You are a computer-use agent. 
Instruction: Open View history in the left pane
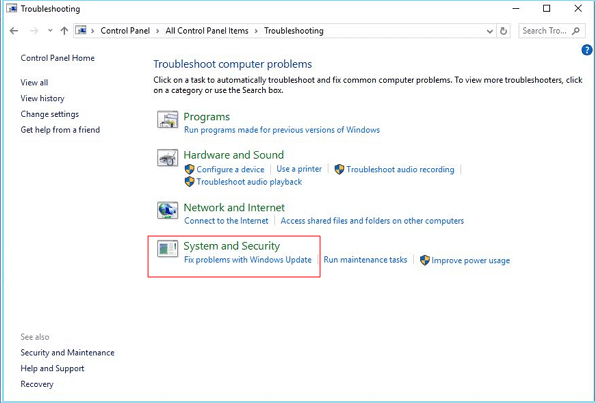42,98
